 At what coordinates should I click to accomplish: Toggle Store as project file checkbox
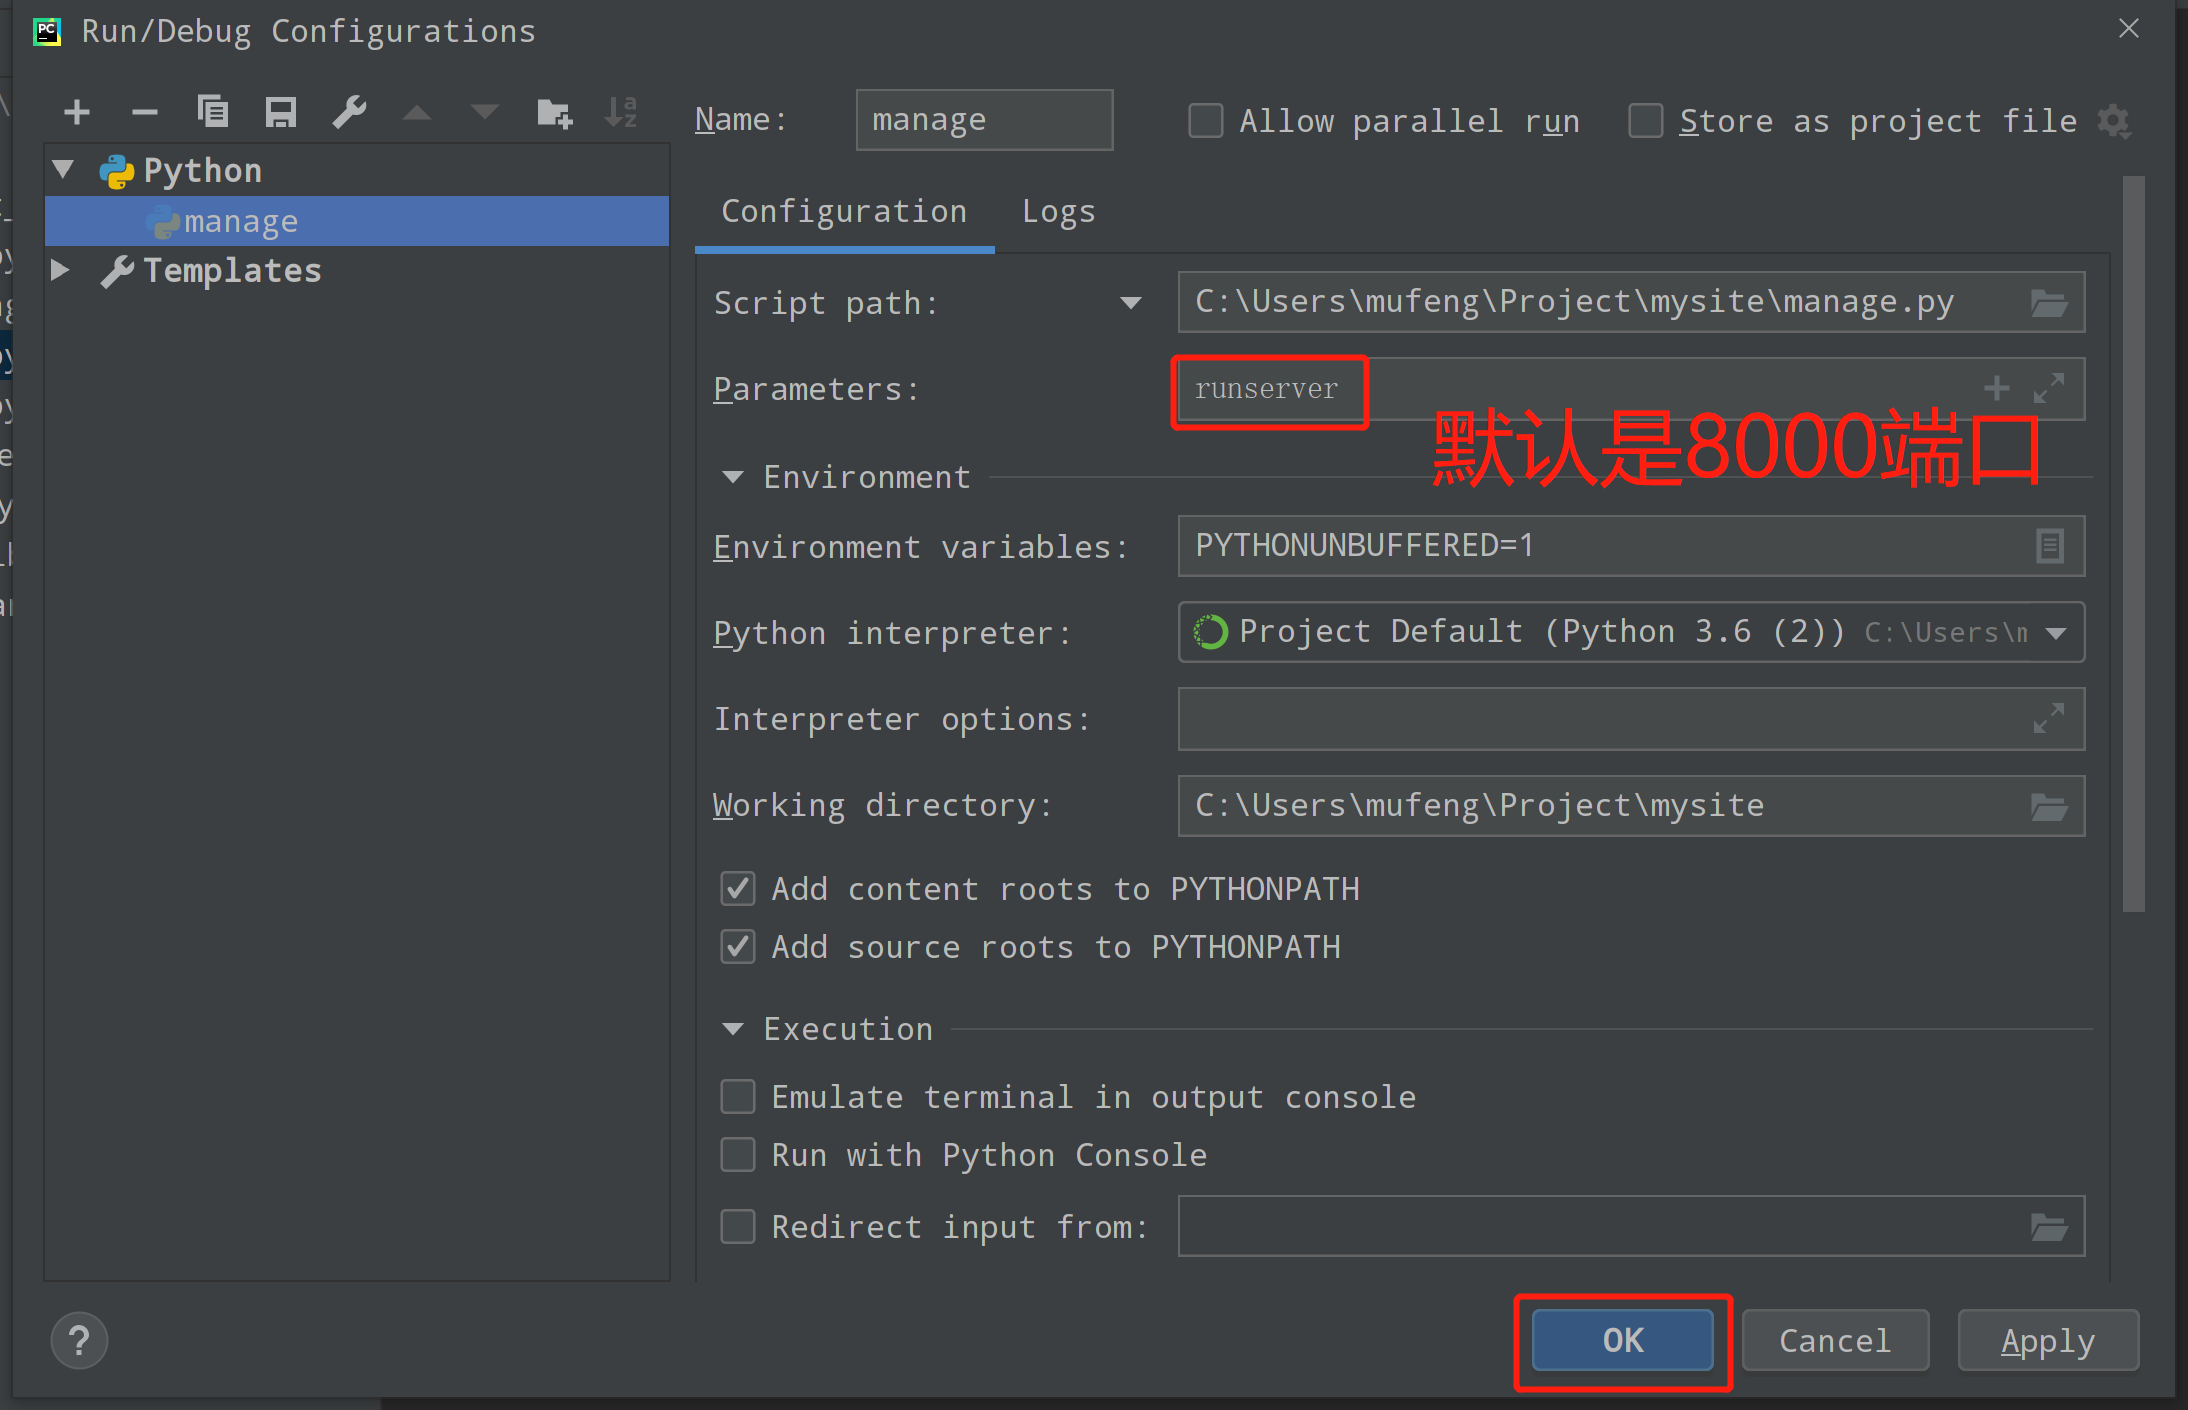1646,121
